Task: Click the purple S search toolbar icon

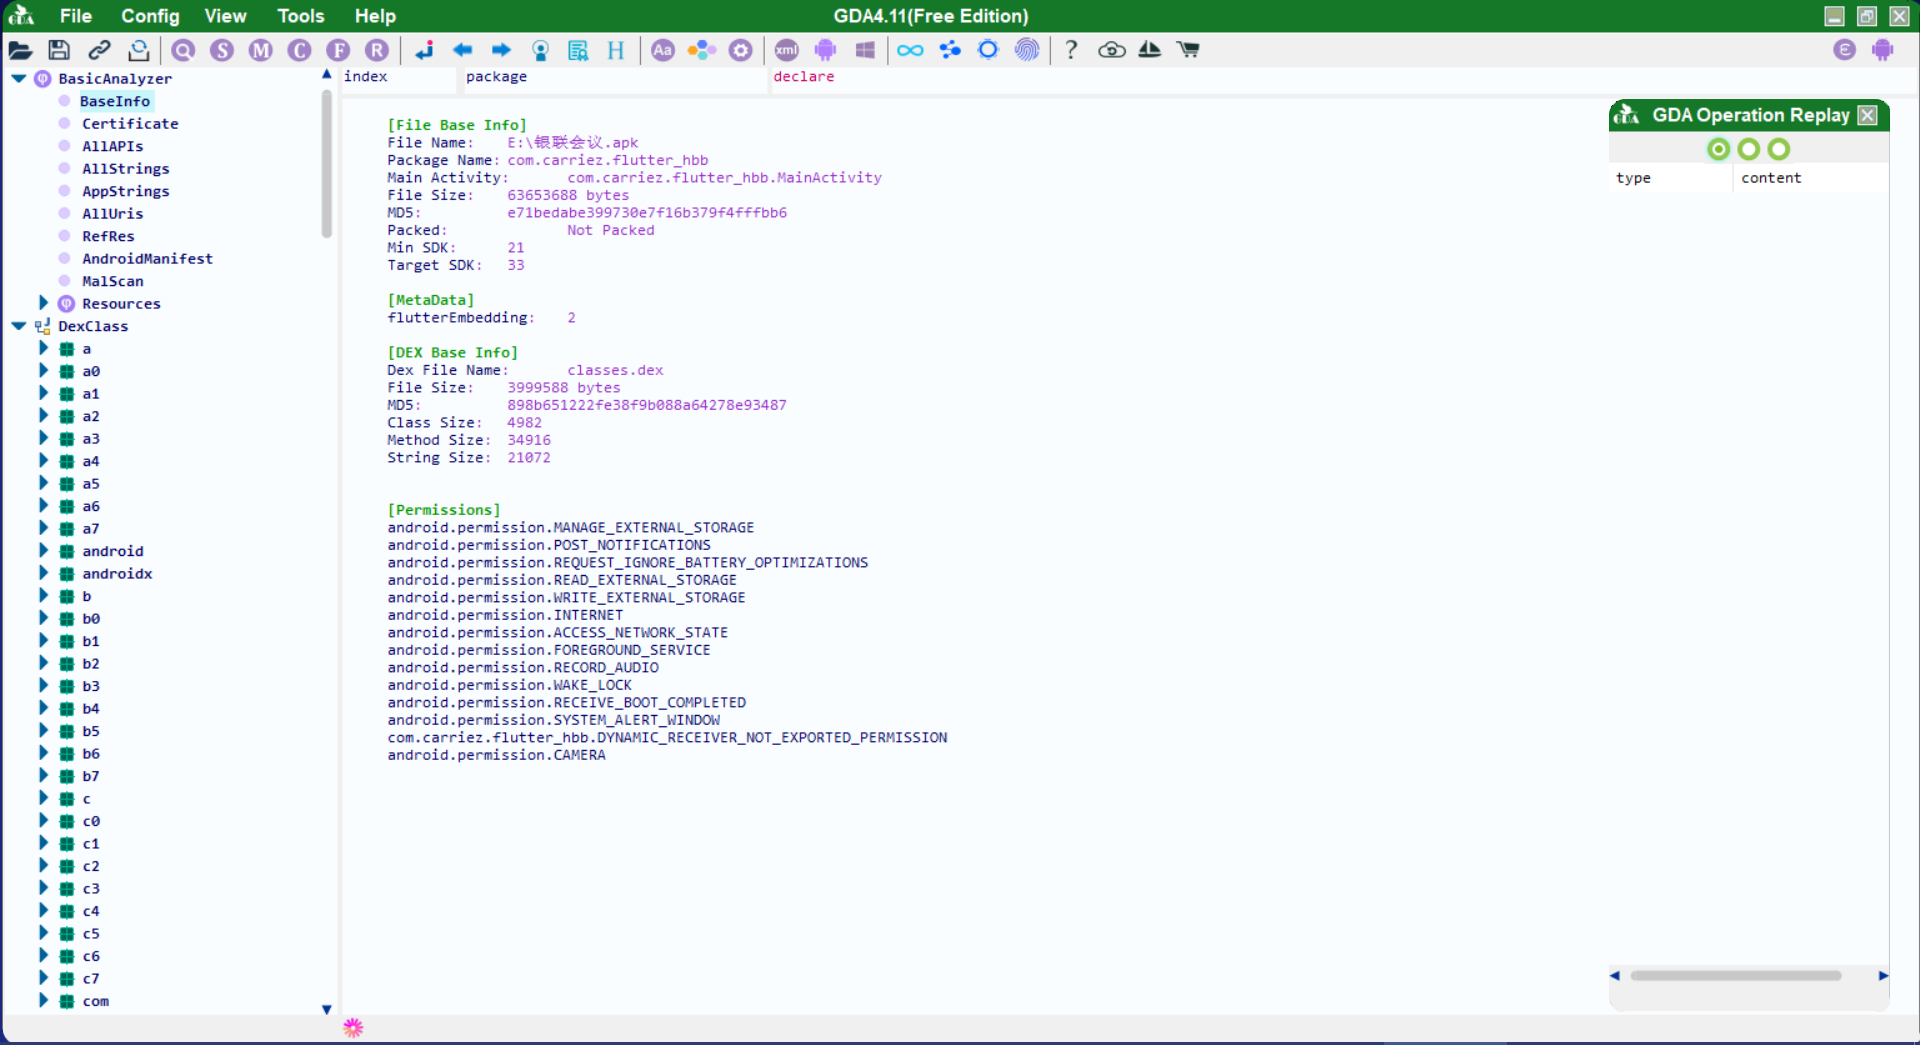Action: (x=222, y=50)
